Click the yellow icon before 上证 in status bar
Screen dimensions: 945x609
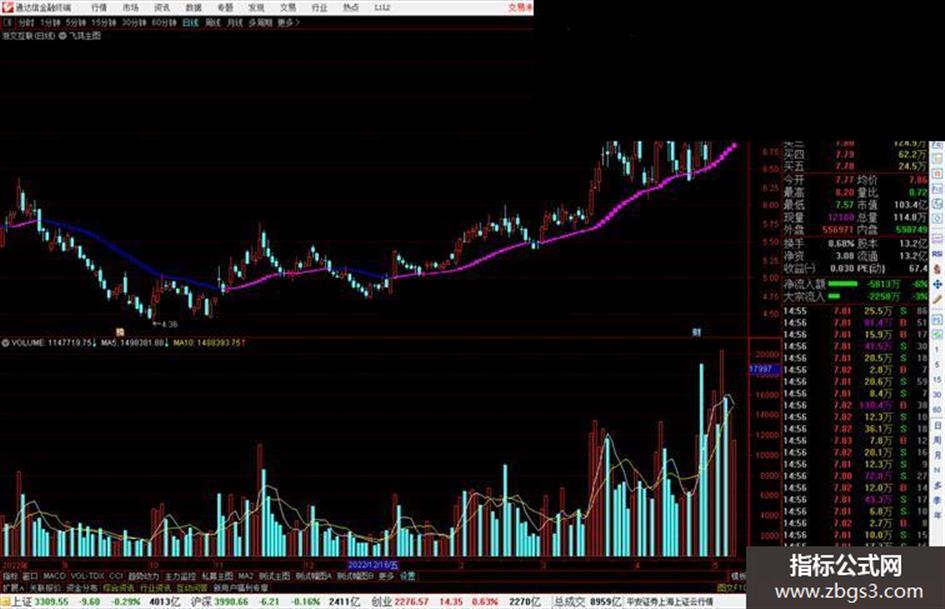click(x=5, y=601)
